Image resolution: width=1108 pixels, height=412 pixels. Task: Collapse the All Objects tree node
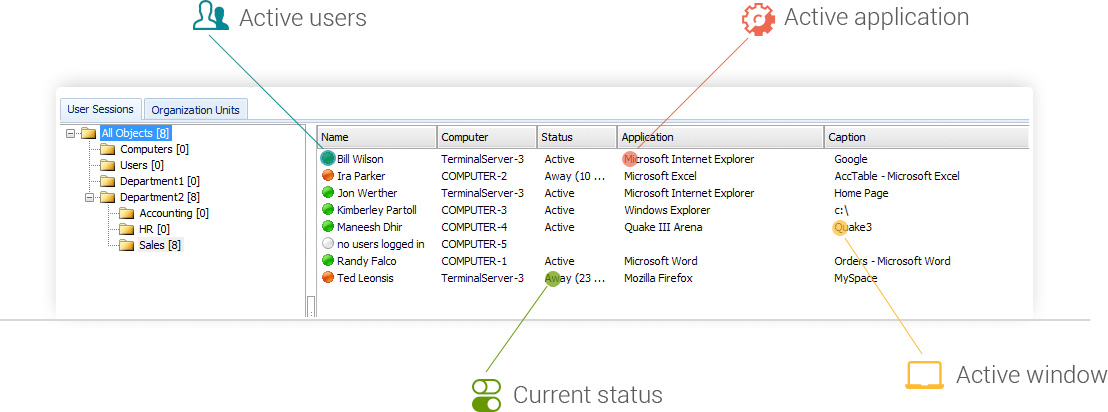pyautogui.click(x=70, y=133)
